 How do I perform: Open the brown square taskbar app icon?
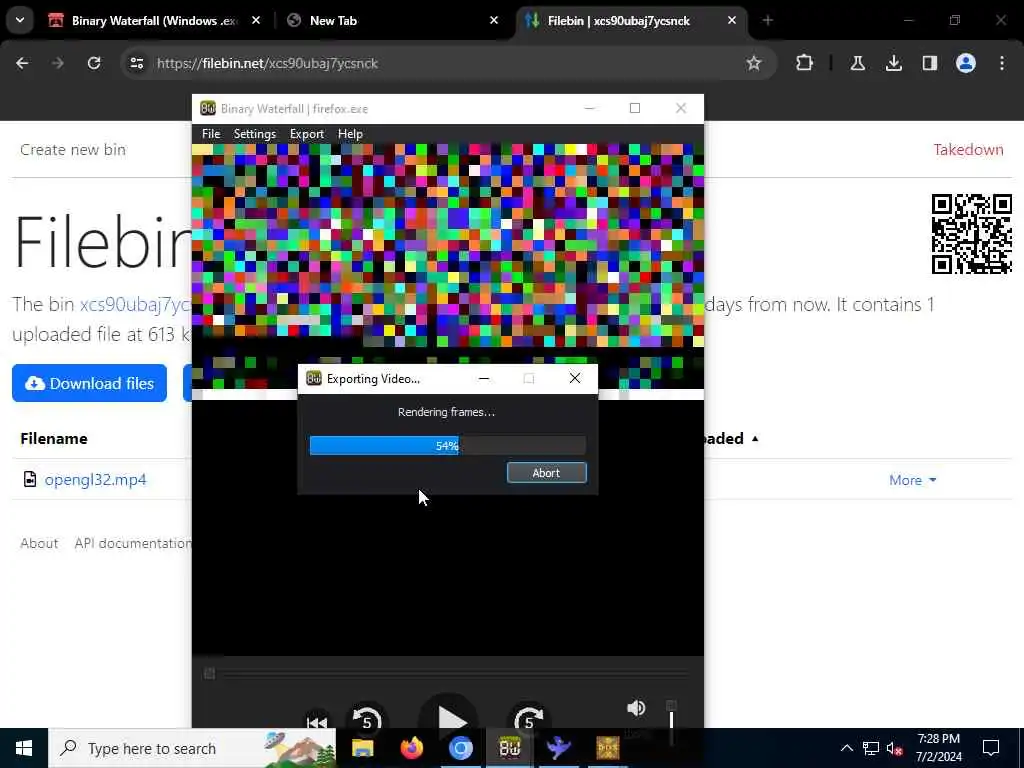pos(607,748)
